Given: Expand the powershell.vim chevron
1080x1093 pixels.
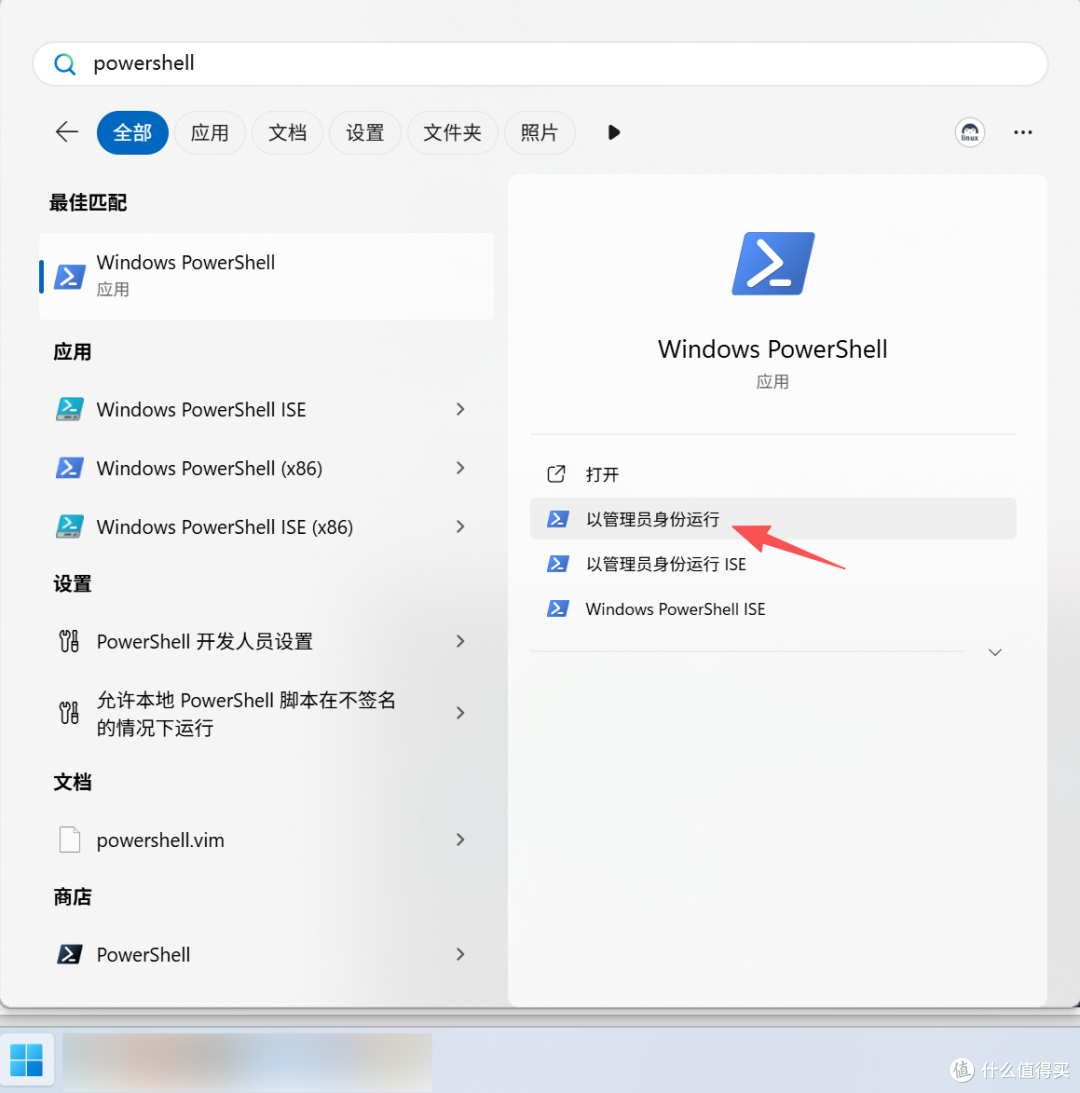Looking at the screenshot, I should click(460, 840).
